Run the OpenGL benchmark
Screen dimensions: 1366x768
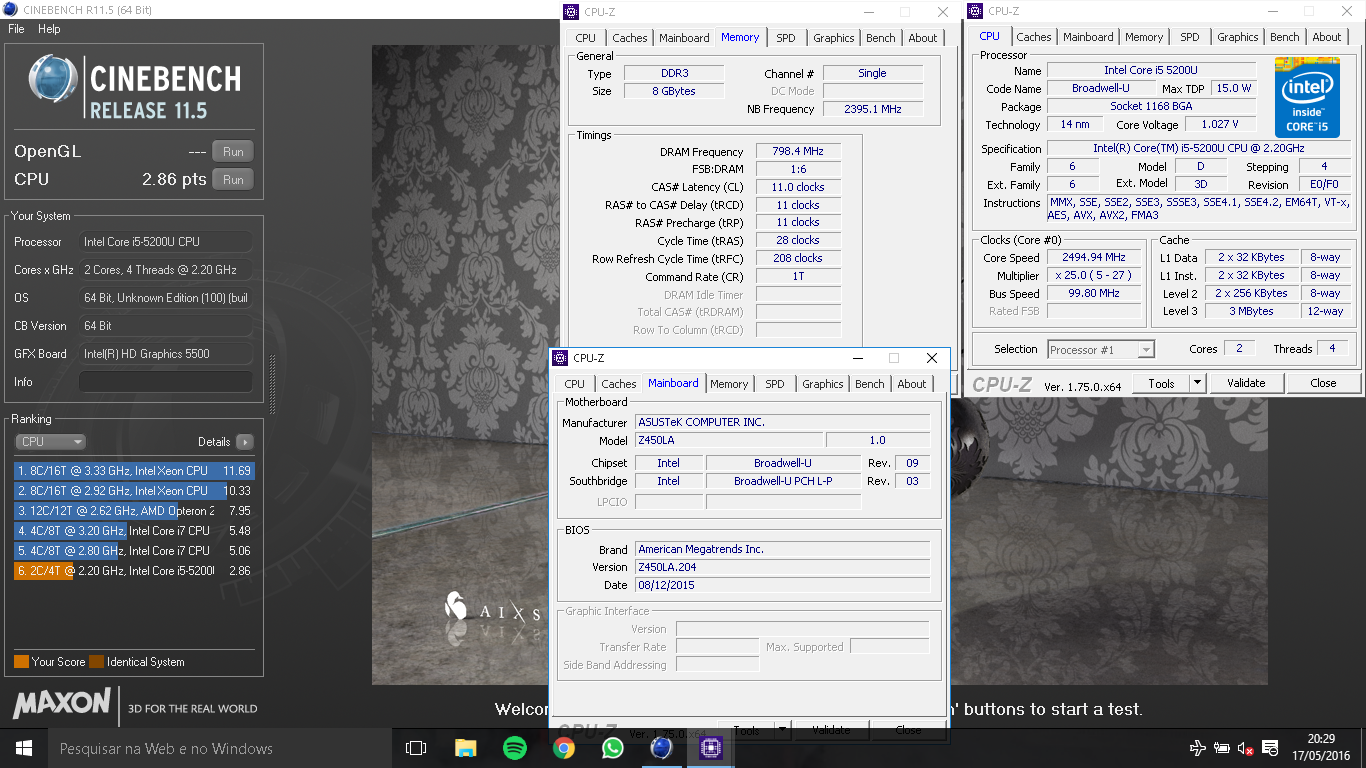[x=233, y=152]
